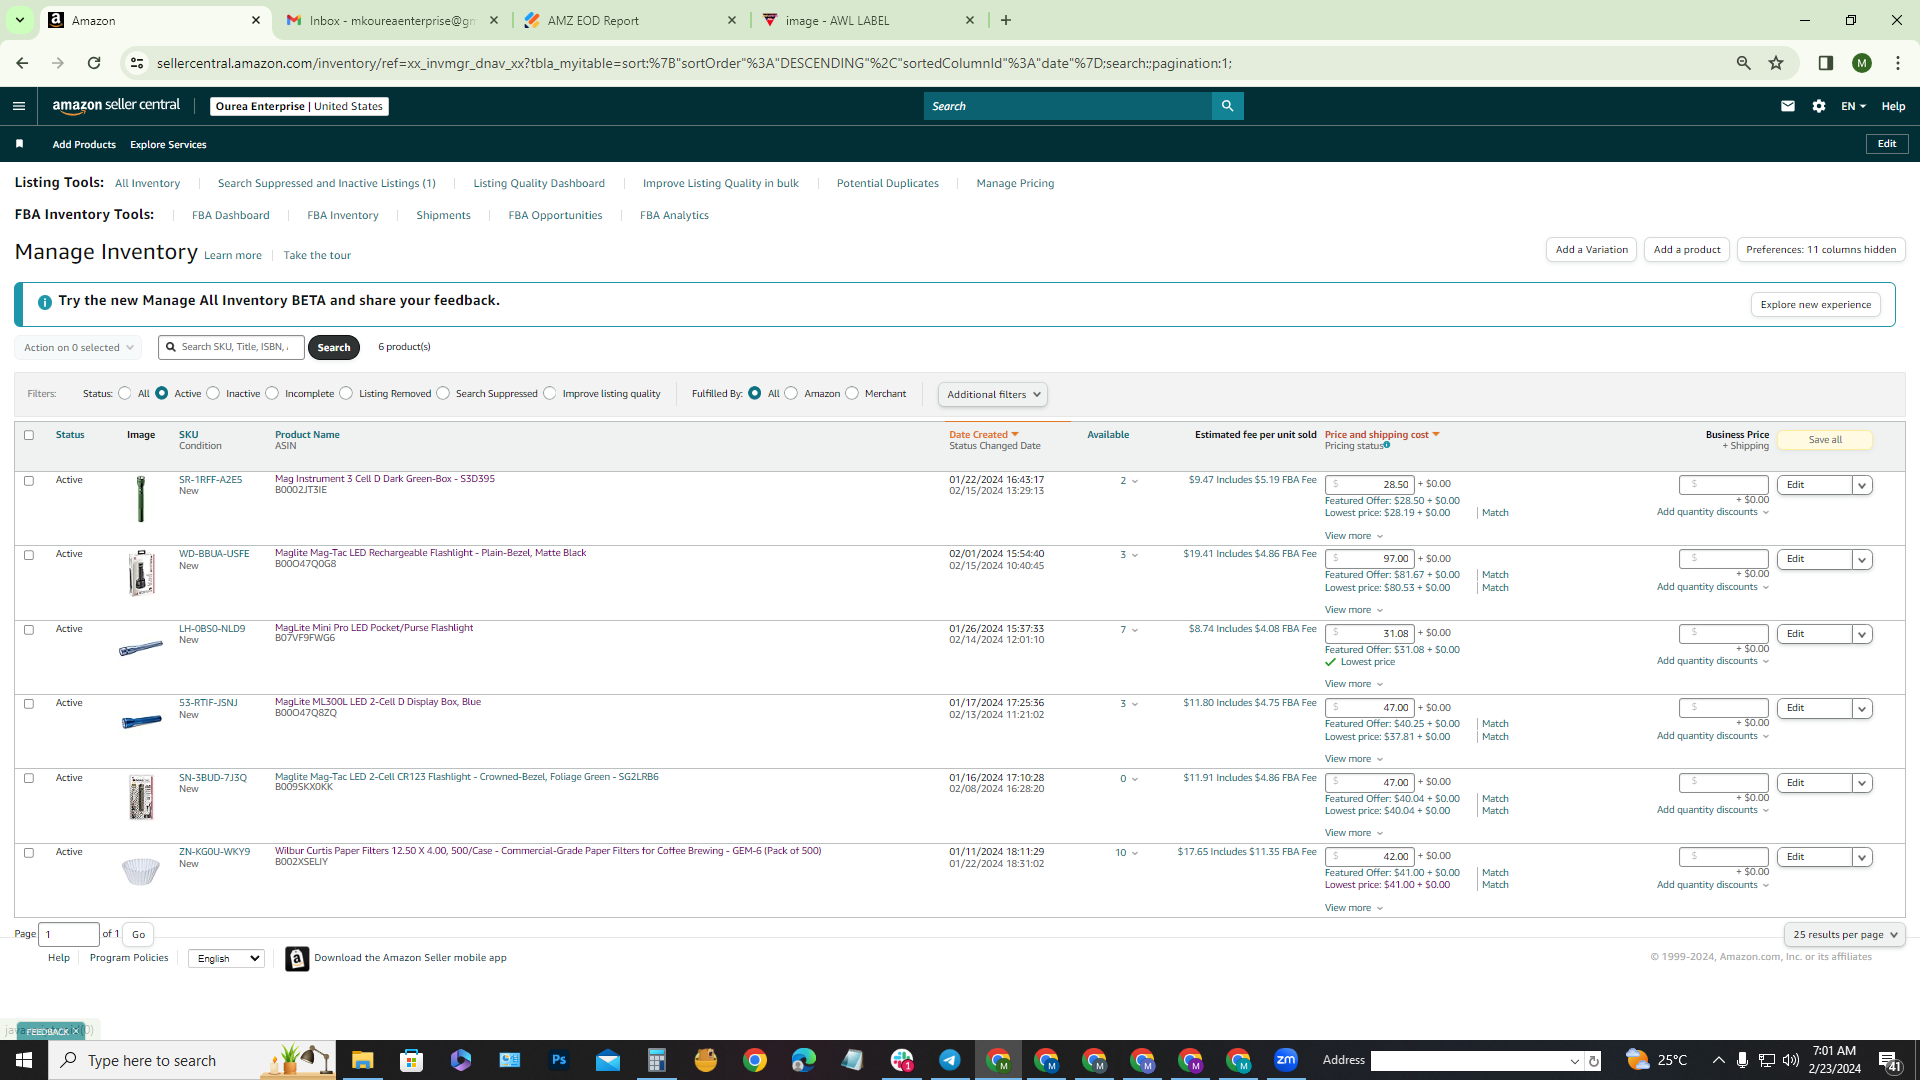Open the Action on 0 selected dropdown
The height and width of the screenshot is (1080, 1920).
pos(78,348)
